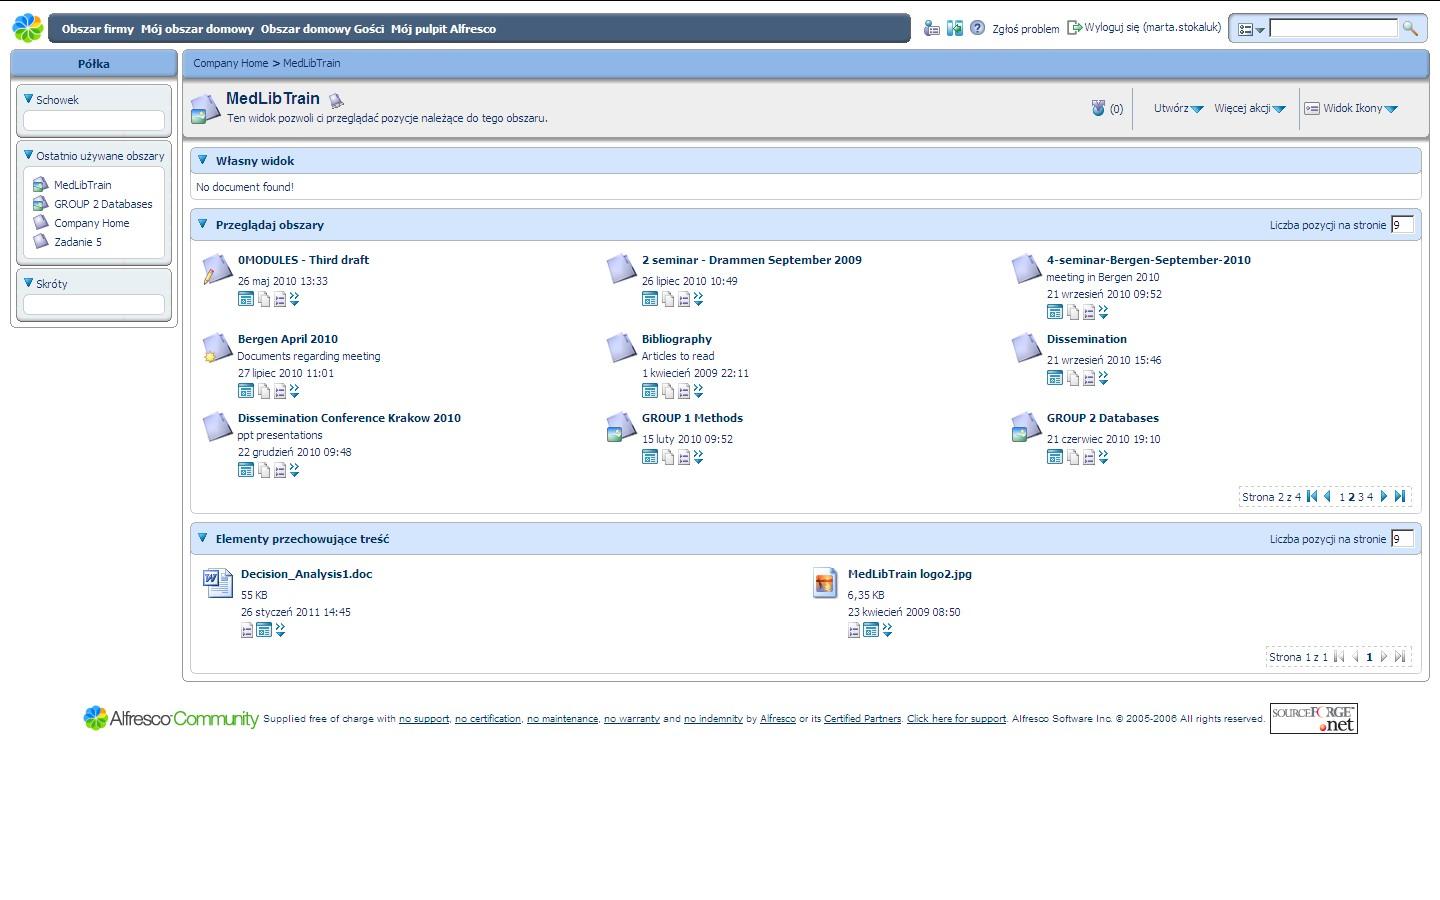Click copy icon under GROUP 1 Methods

(668, 457)
